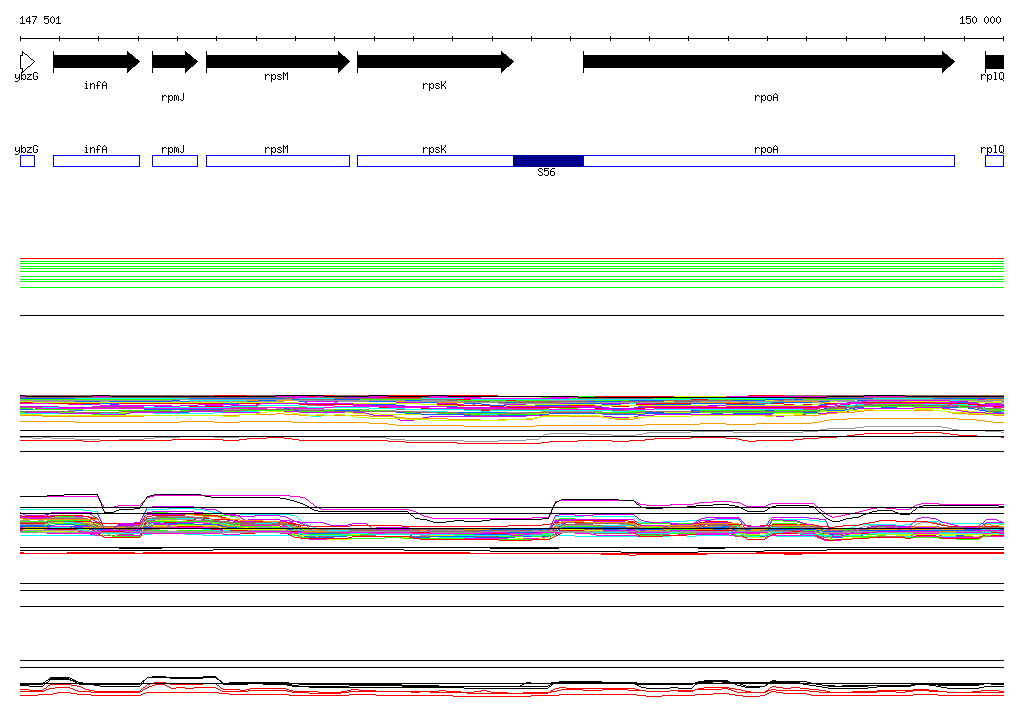Click the rpsK blue outlined box

[x=435, y=161]
